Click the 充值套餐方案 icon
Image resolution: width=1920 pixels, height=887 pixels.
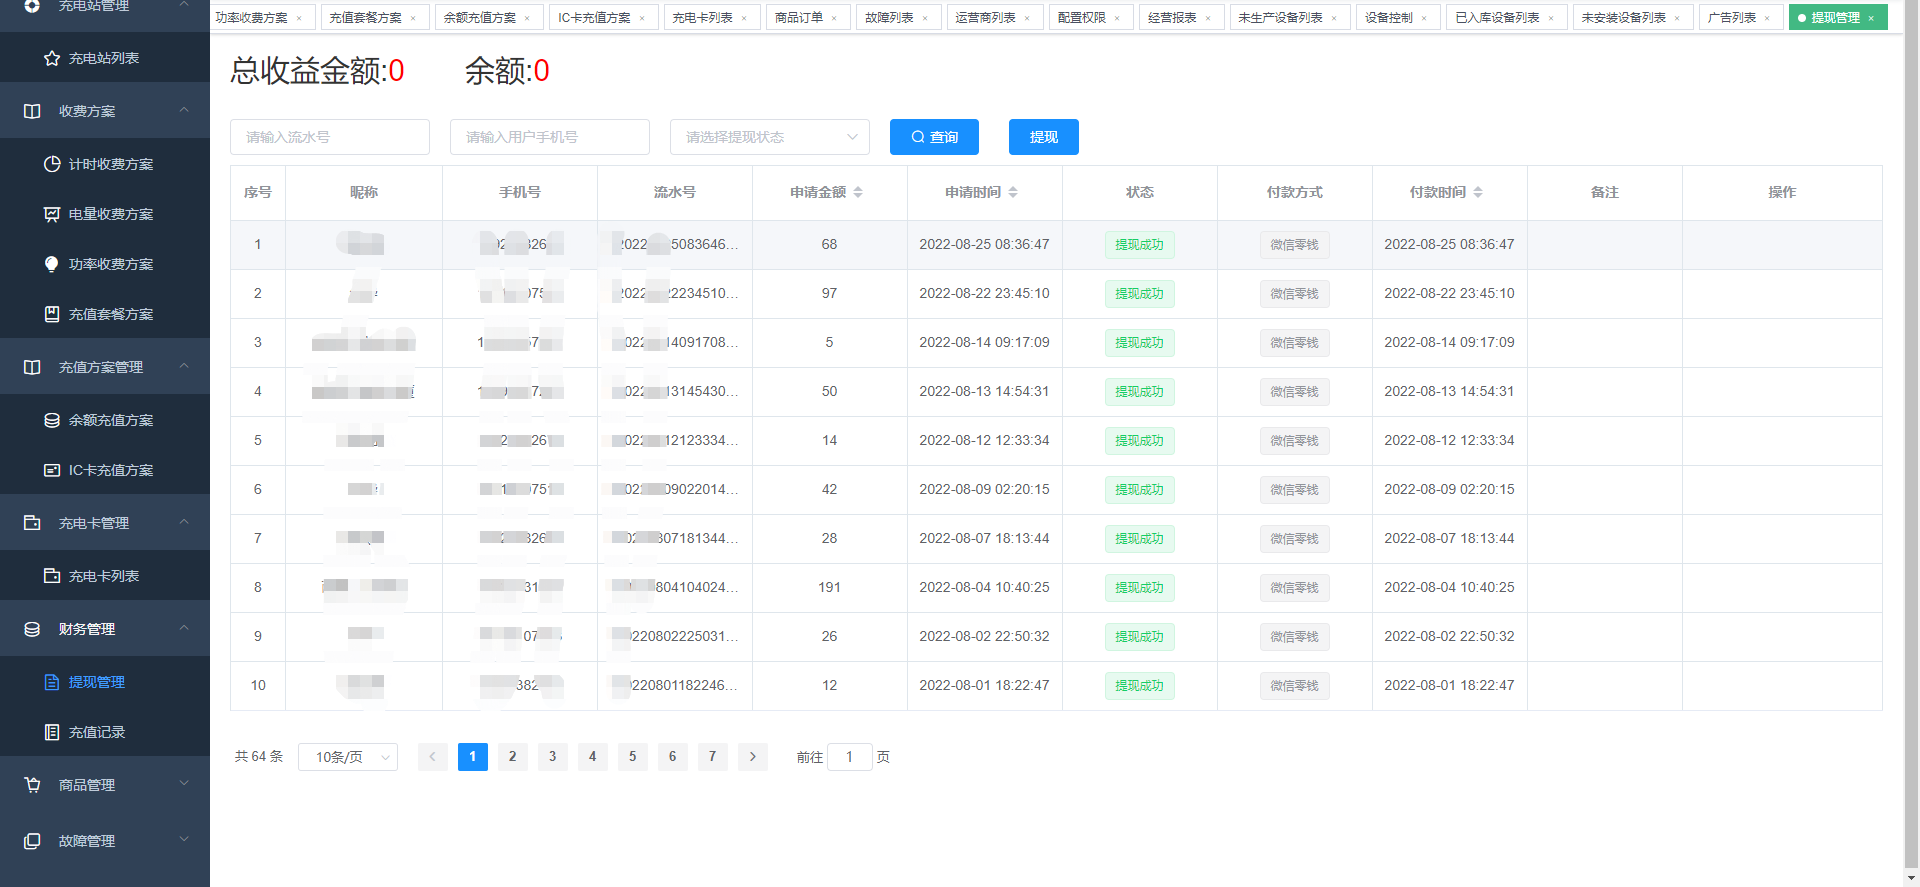tap(52, 314)
